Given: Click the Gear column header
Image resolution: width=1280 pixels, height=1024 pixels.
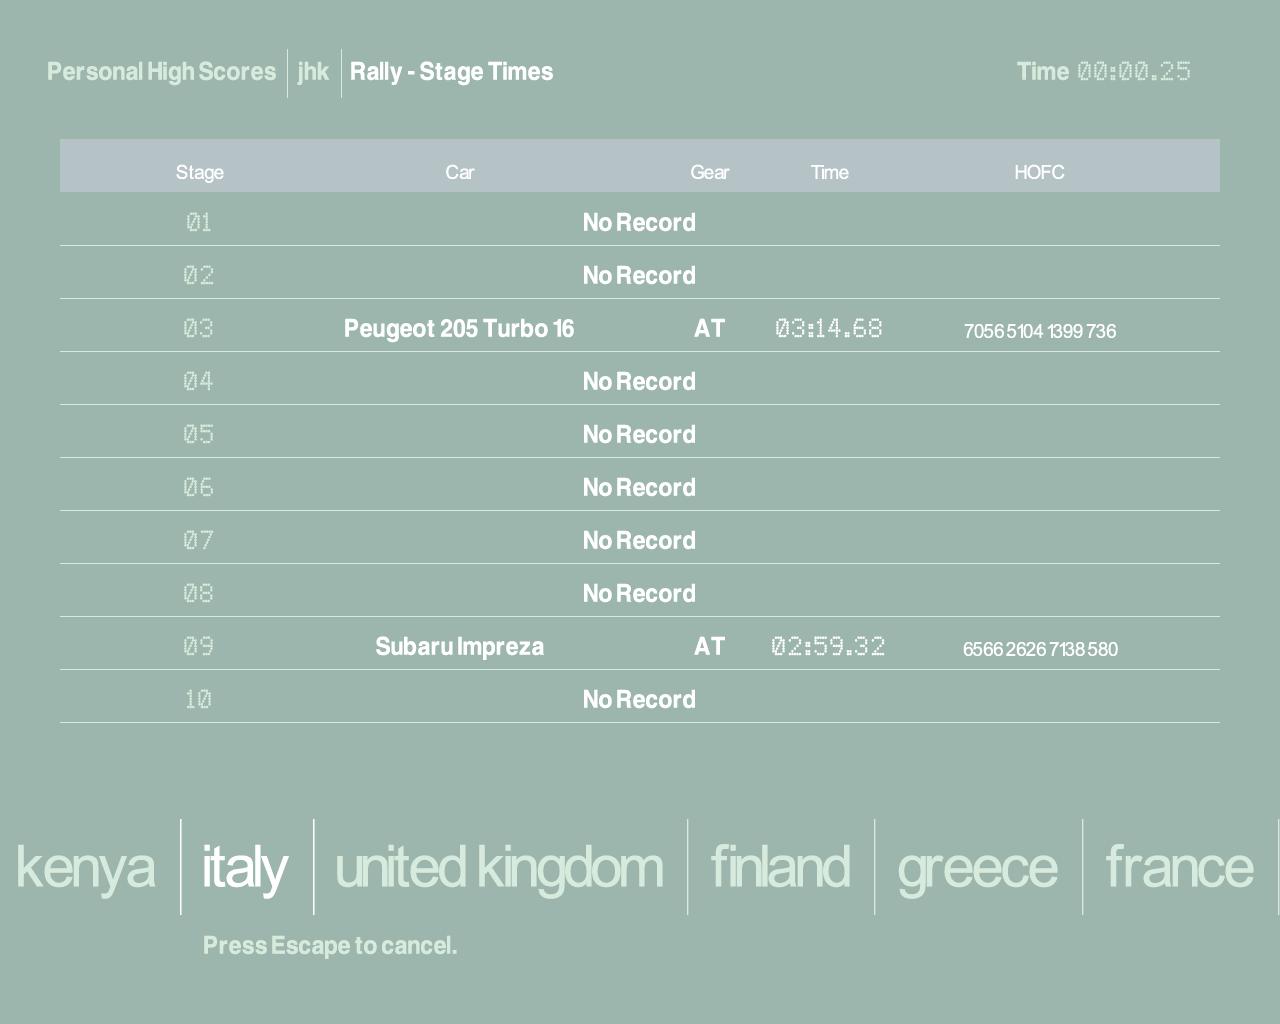Looking at the screenshot, I should (709, 172).
